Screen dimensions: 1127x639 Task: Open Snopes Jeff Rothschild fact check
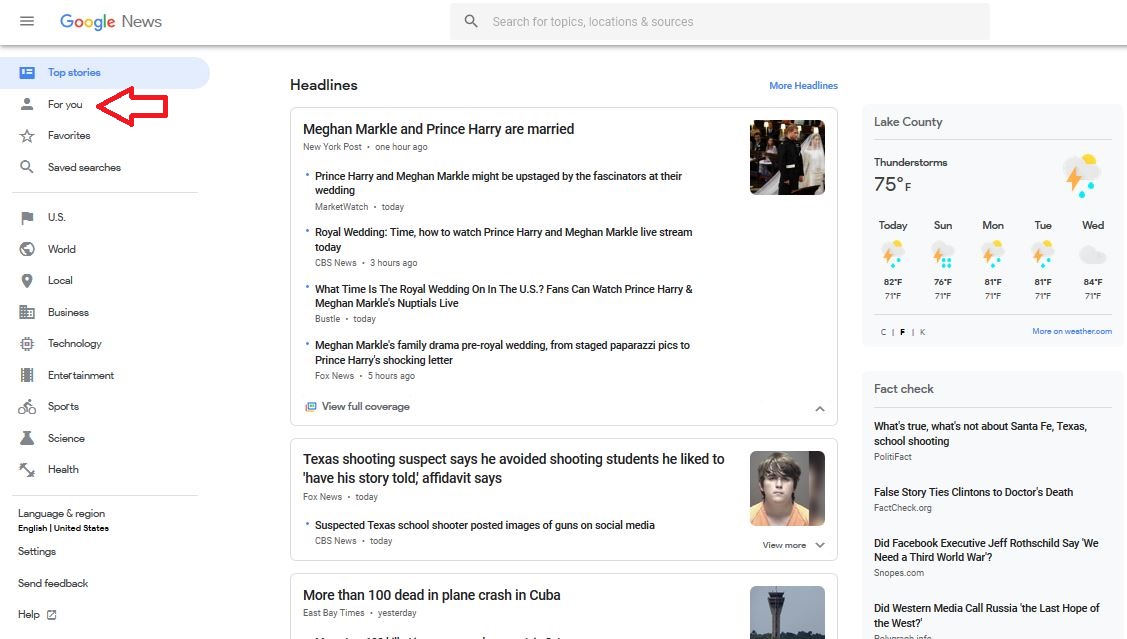coord(986,551)
